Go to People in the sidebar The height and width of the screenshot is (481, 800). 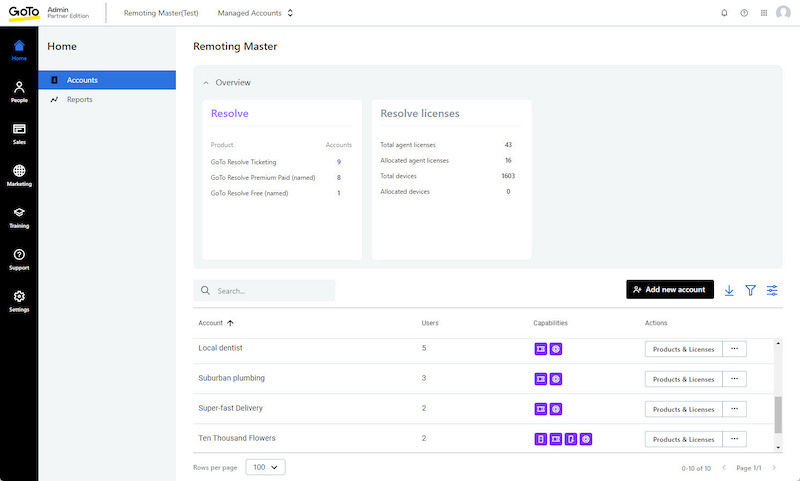coord(19,91)
